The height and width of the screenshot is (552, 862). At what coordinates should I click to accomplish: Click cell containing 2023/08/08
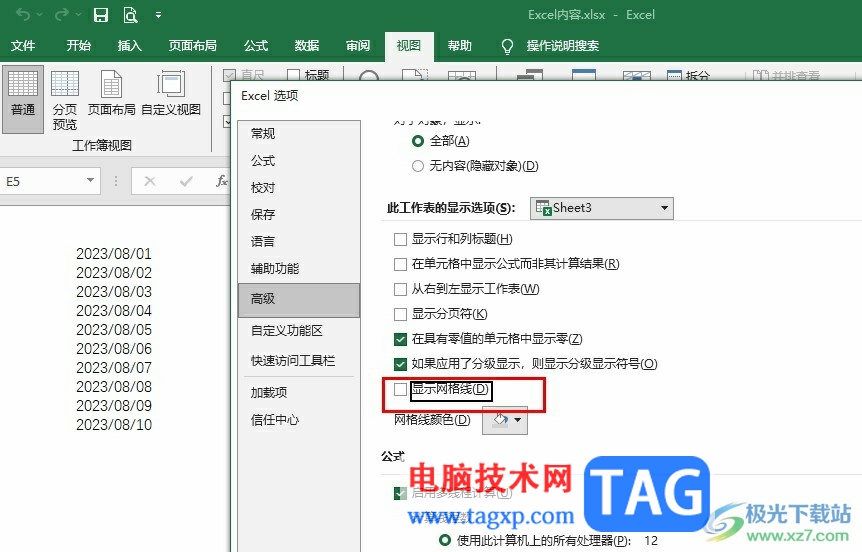pyautogui.click(x=113, y=387)
